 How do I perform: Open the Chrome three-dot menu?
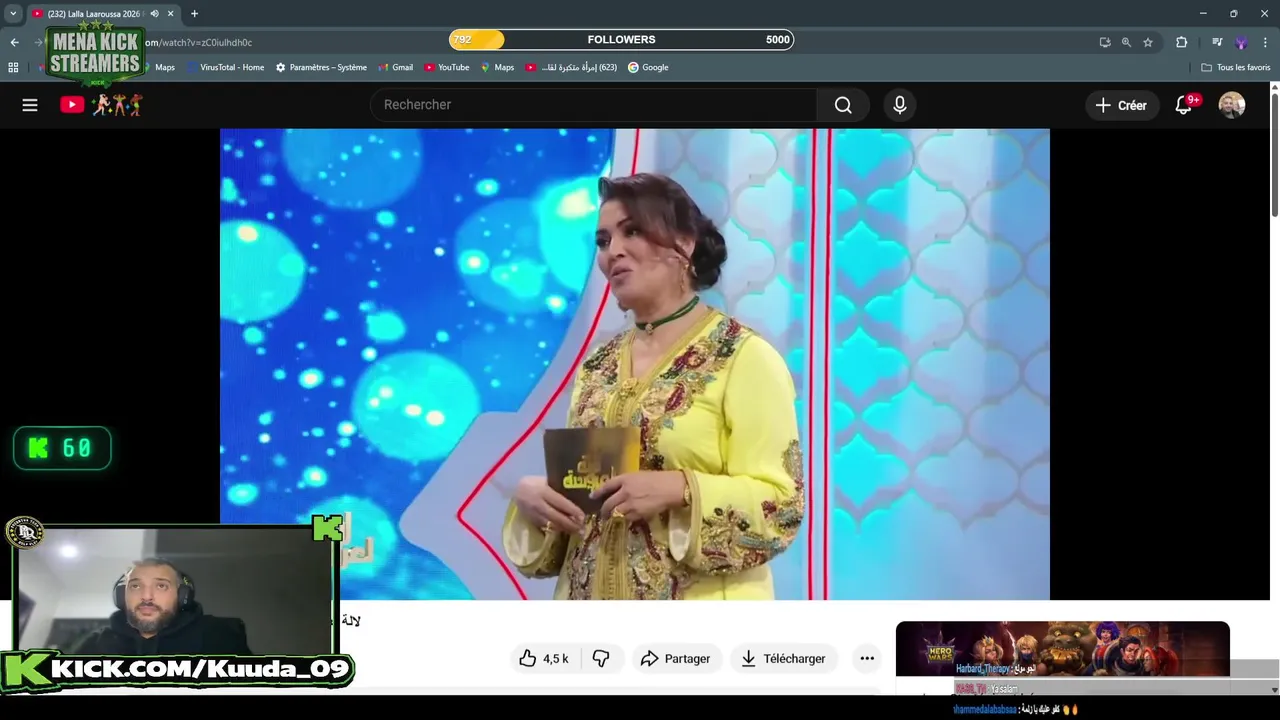[1265, 42]
